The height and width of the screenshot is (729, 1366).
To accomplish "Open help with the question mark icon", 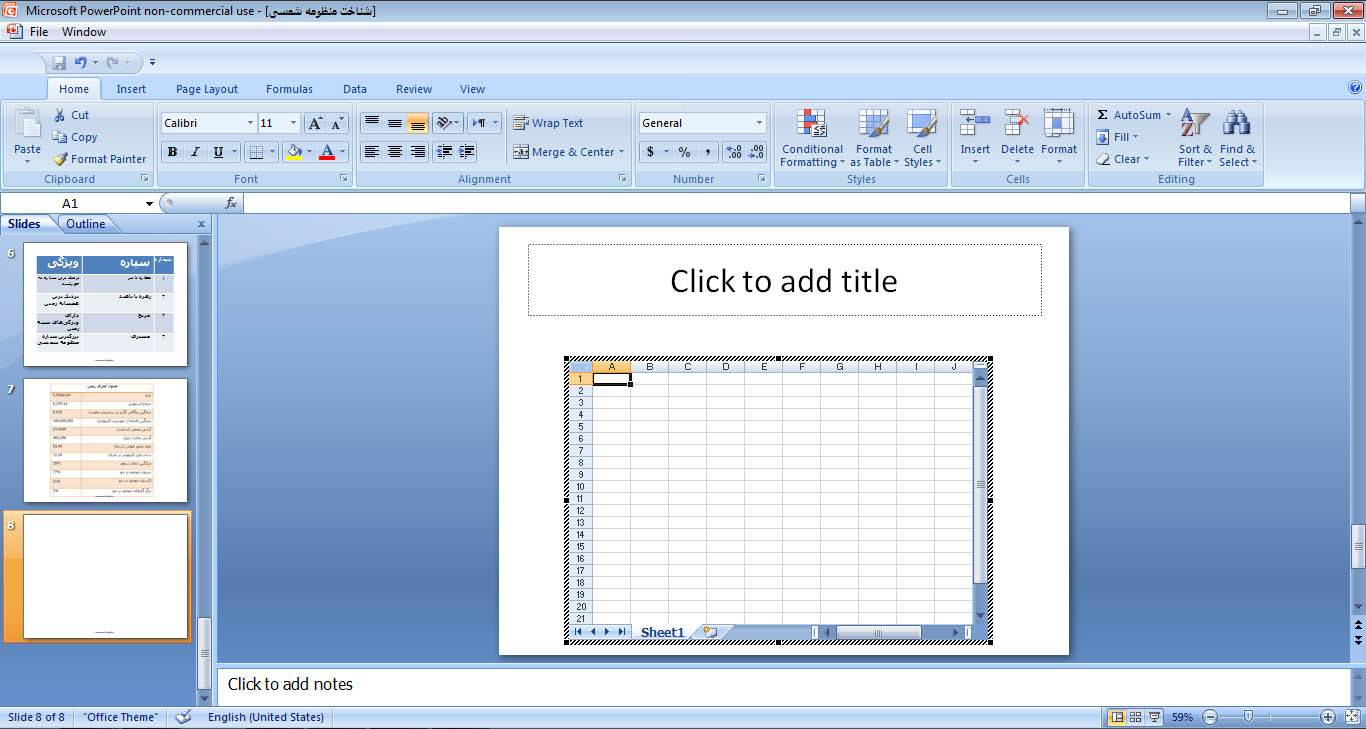I will [1355, 88].
